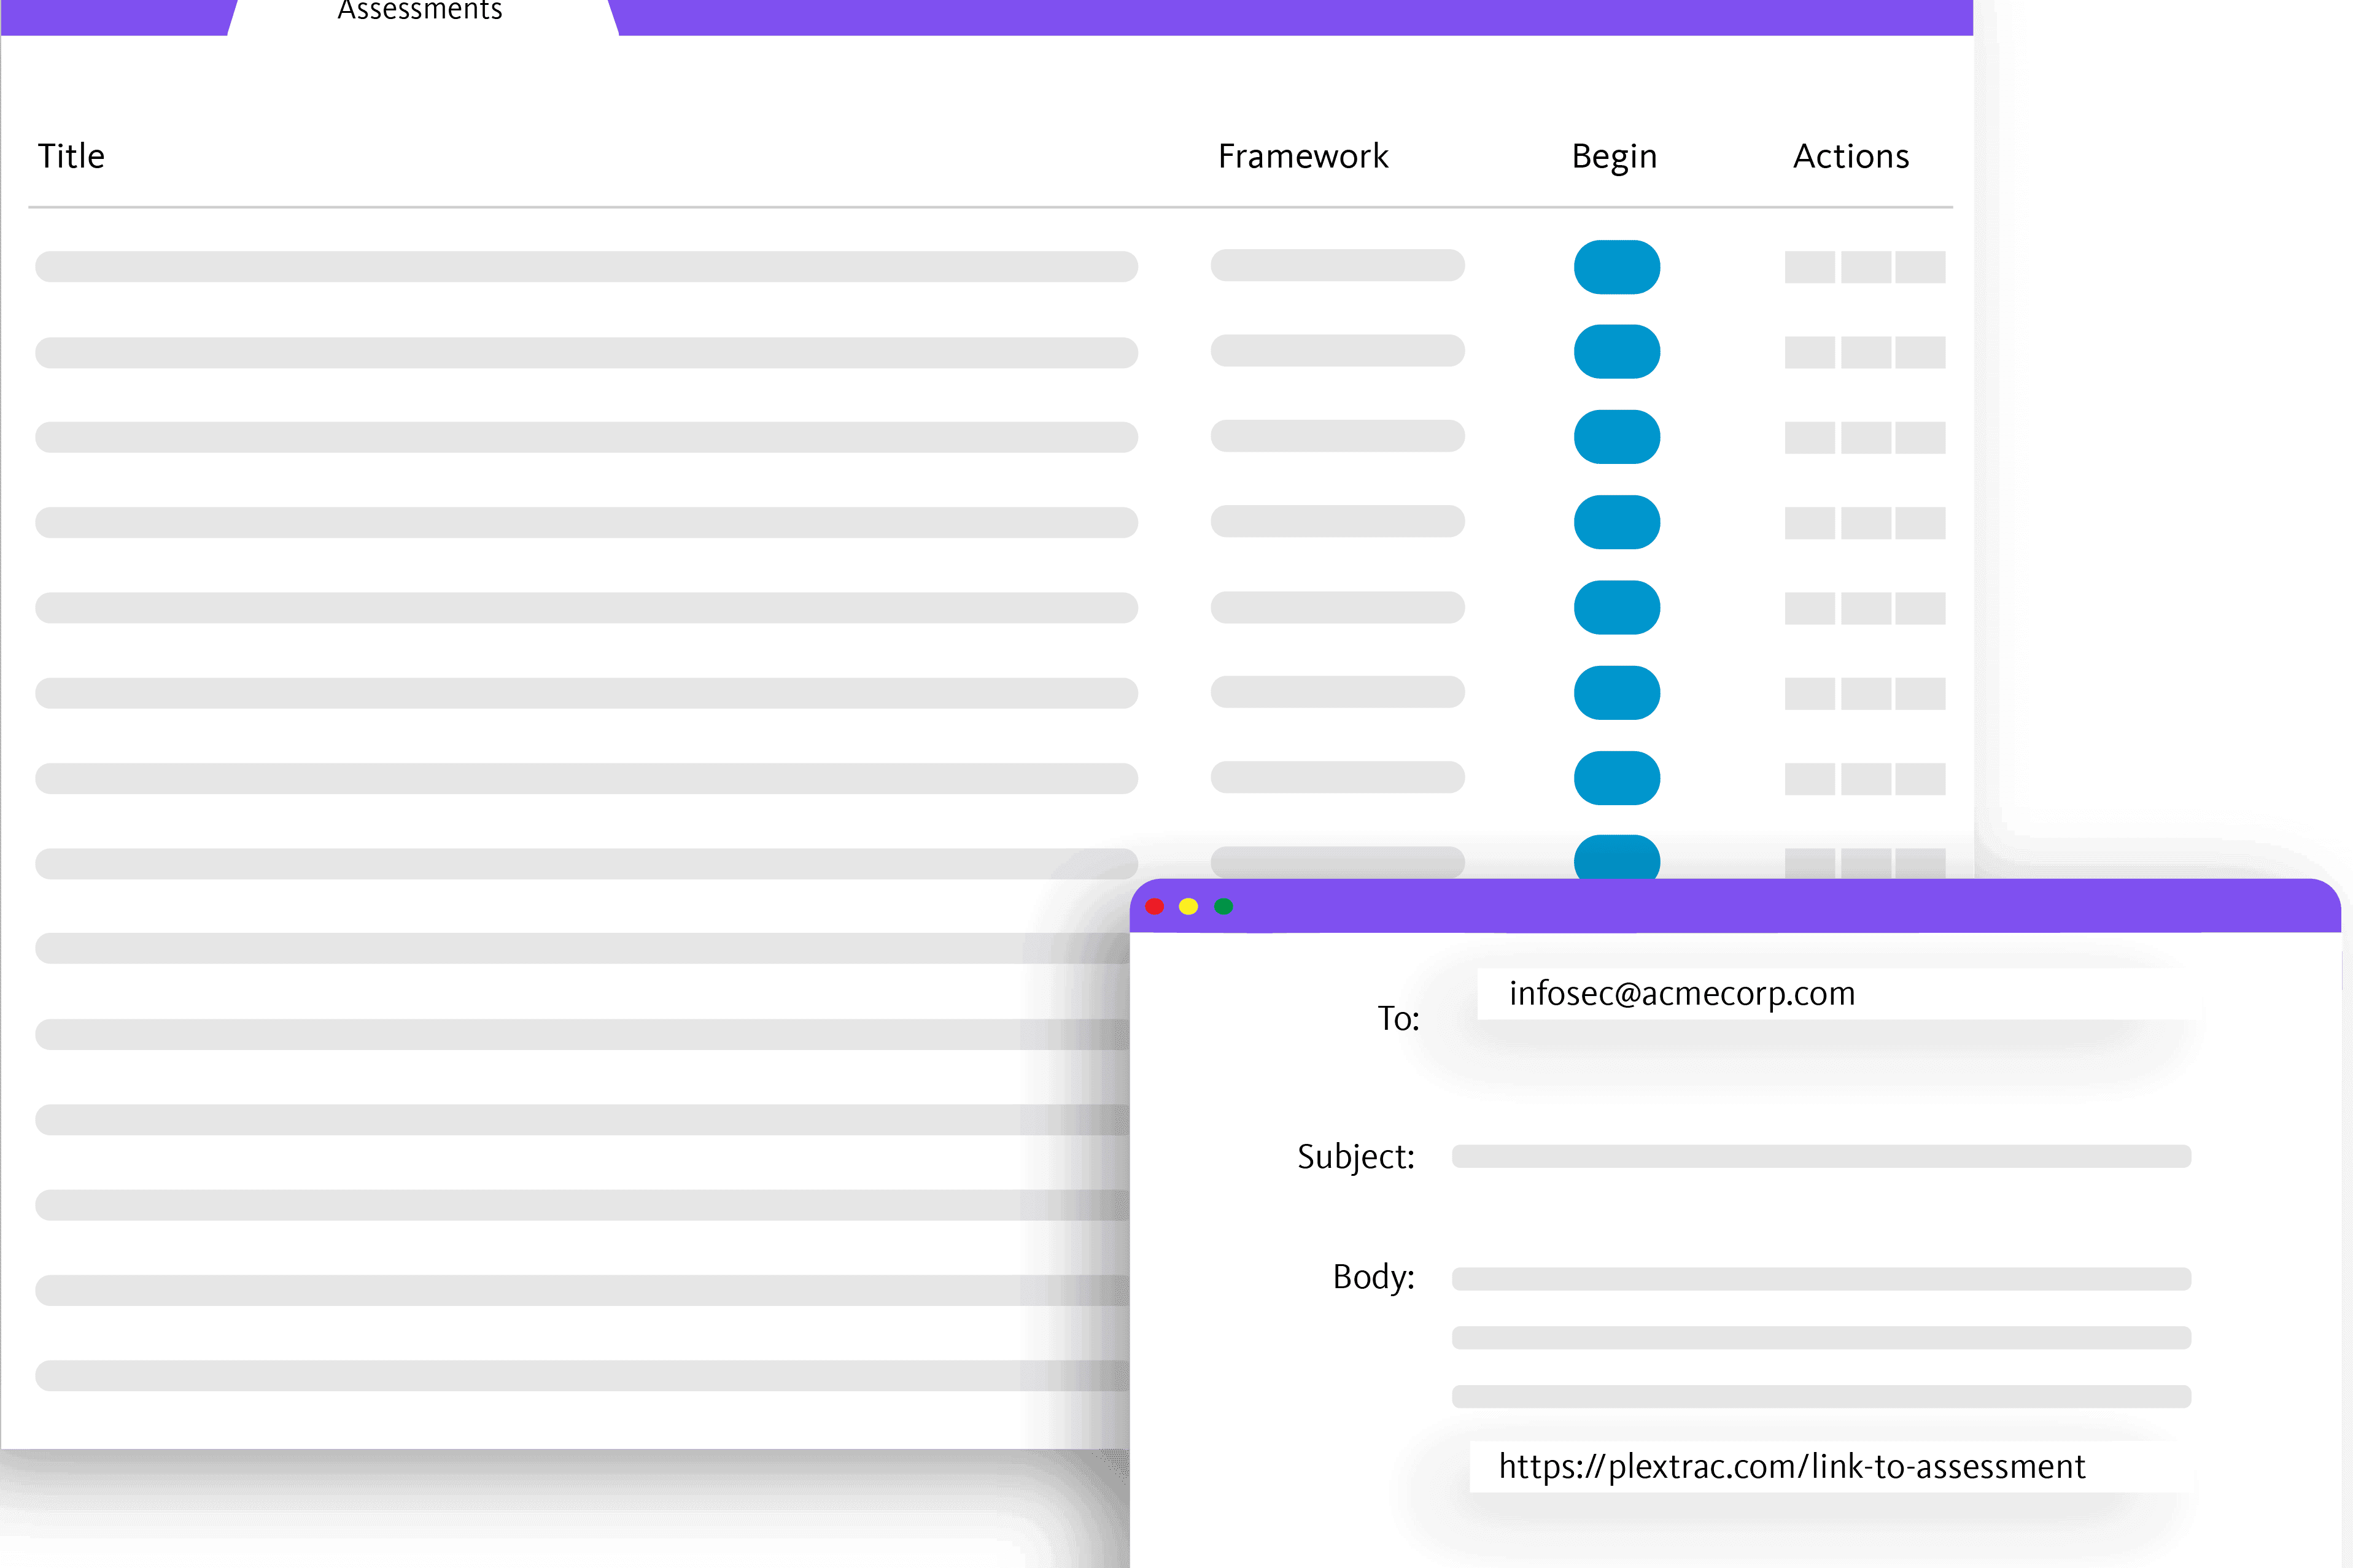The image size is (2353, 1568).
Task: Focus the Subject field in the email window
Action: click(1821, 1156)
